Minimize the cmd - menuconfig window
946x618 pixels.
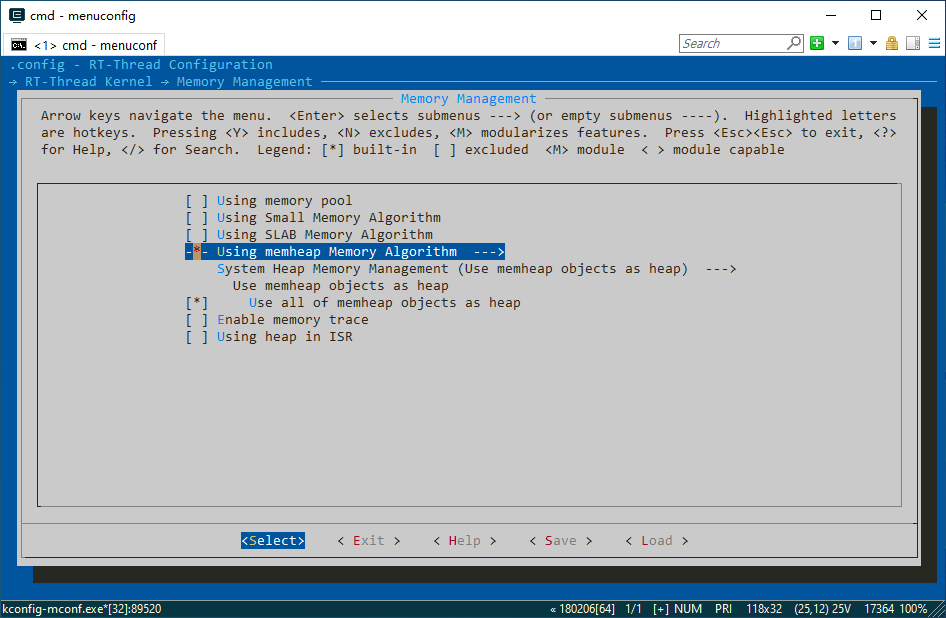[831, 15]
